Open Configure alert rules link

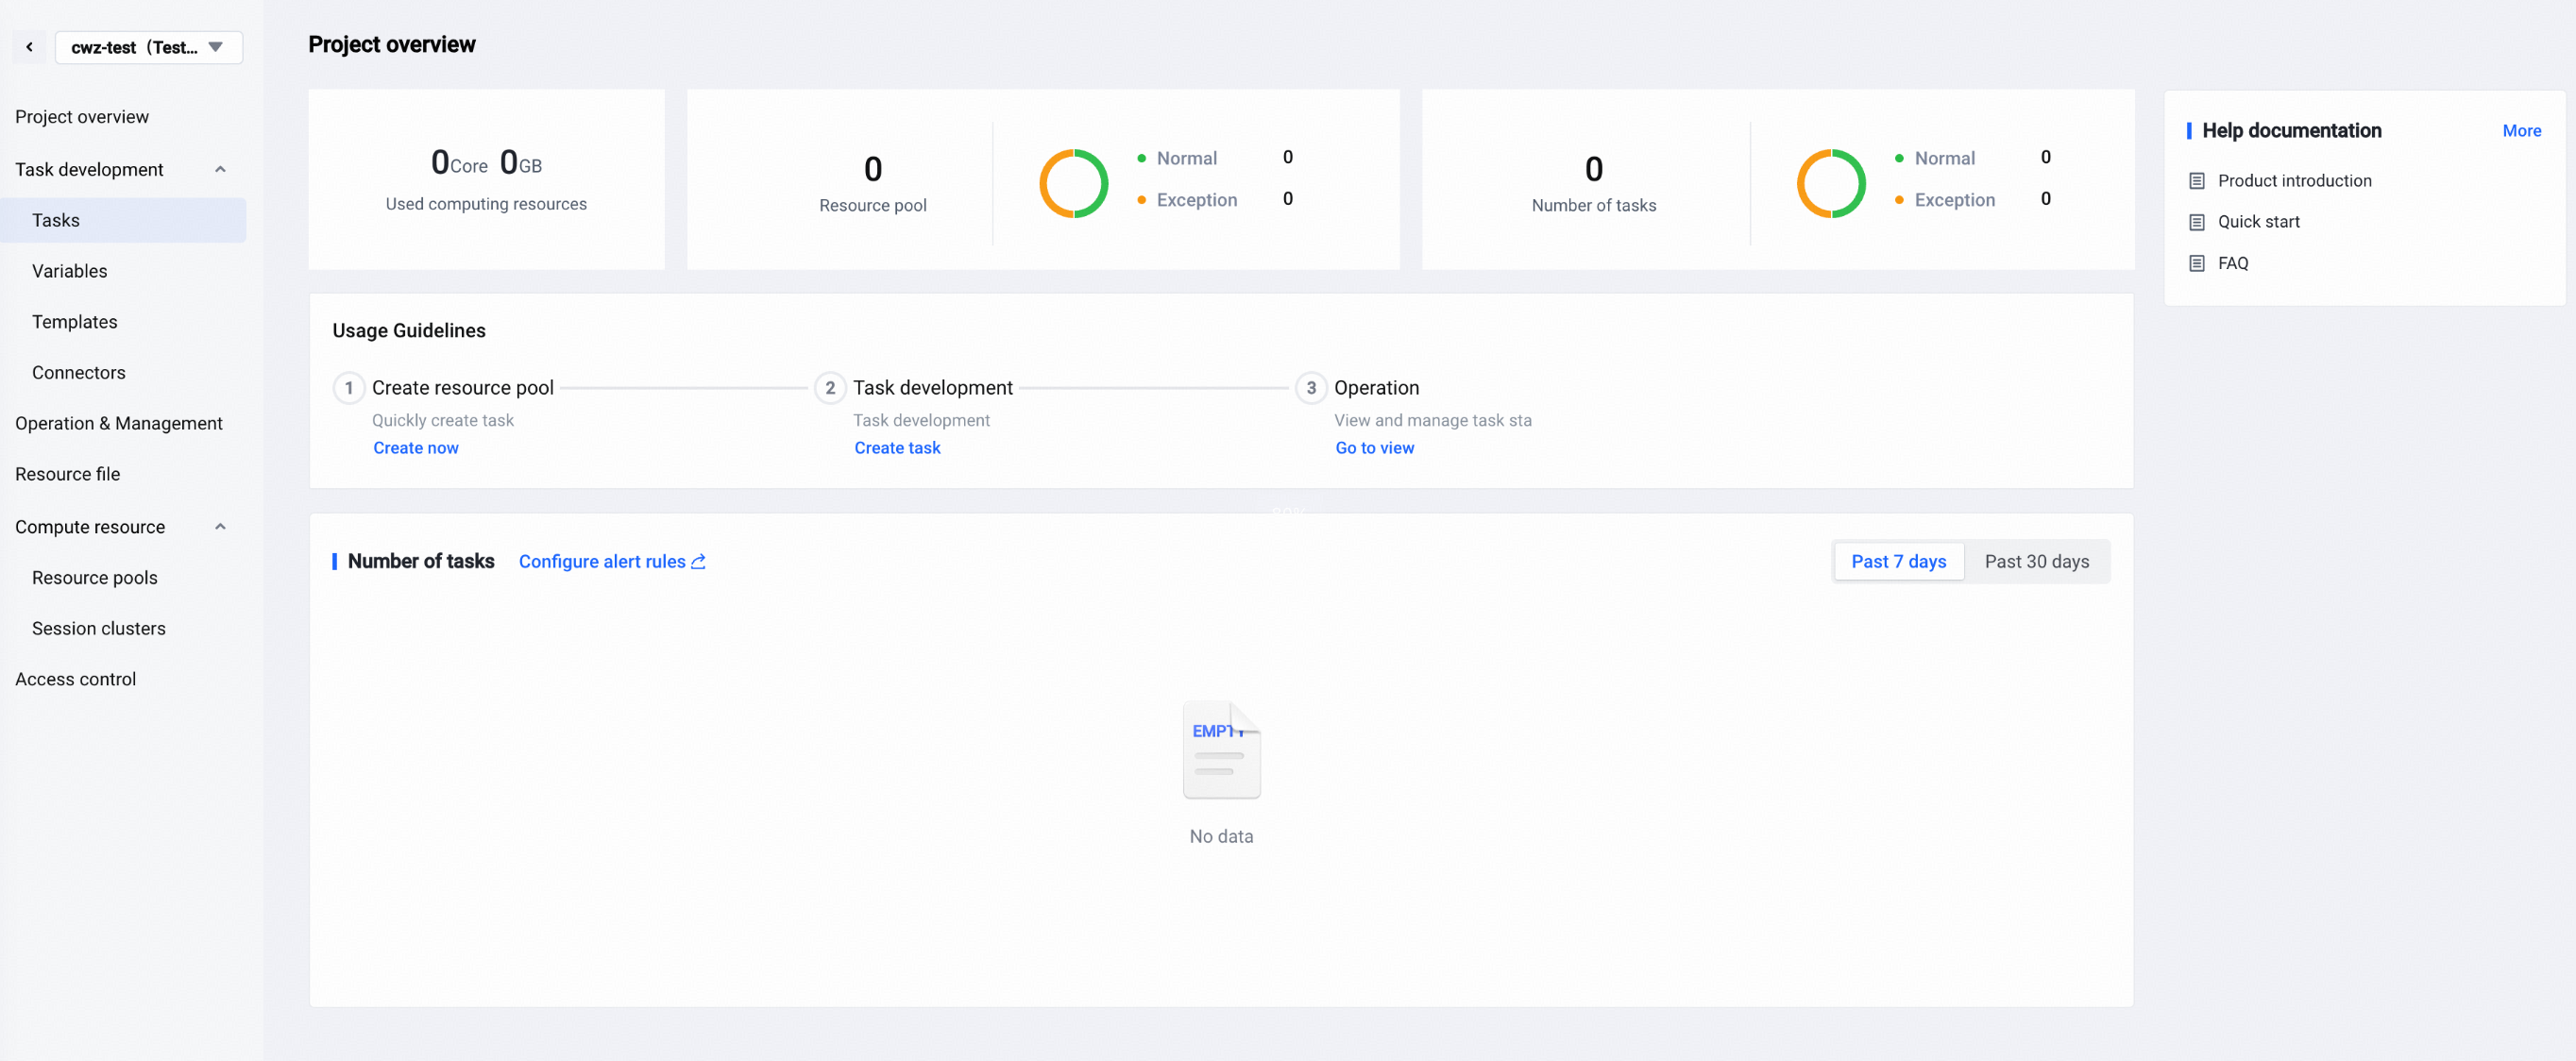click(x=602, y=562)
